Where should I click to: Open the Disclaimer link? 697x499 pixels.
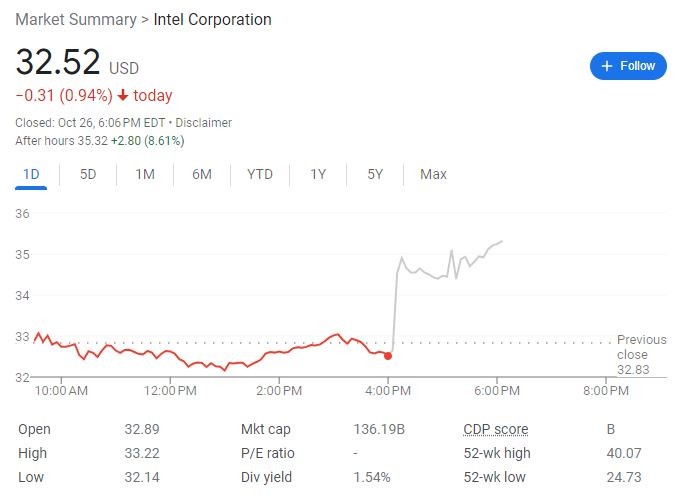click(x=203, y=123)
